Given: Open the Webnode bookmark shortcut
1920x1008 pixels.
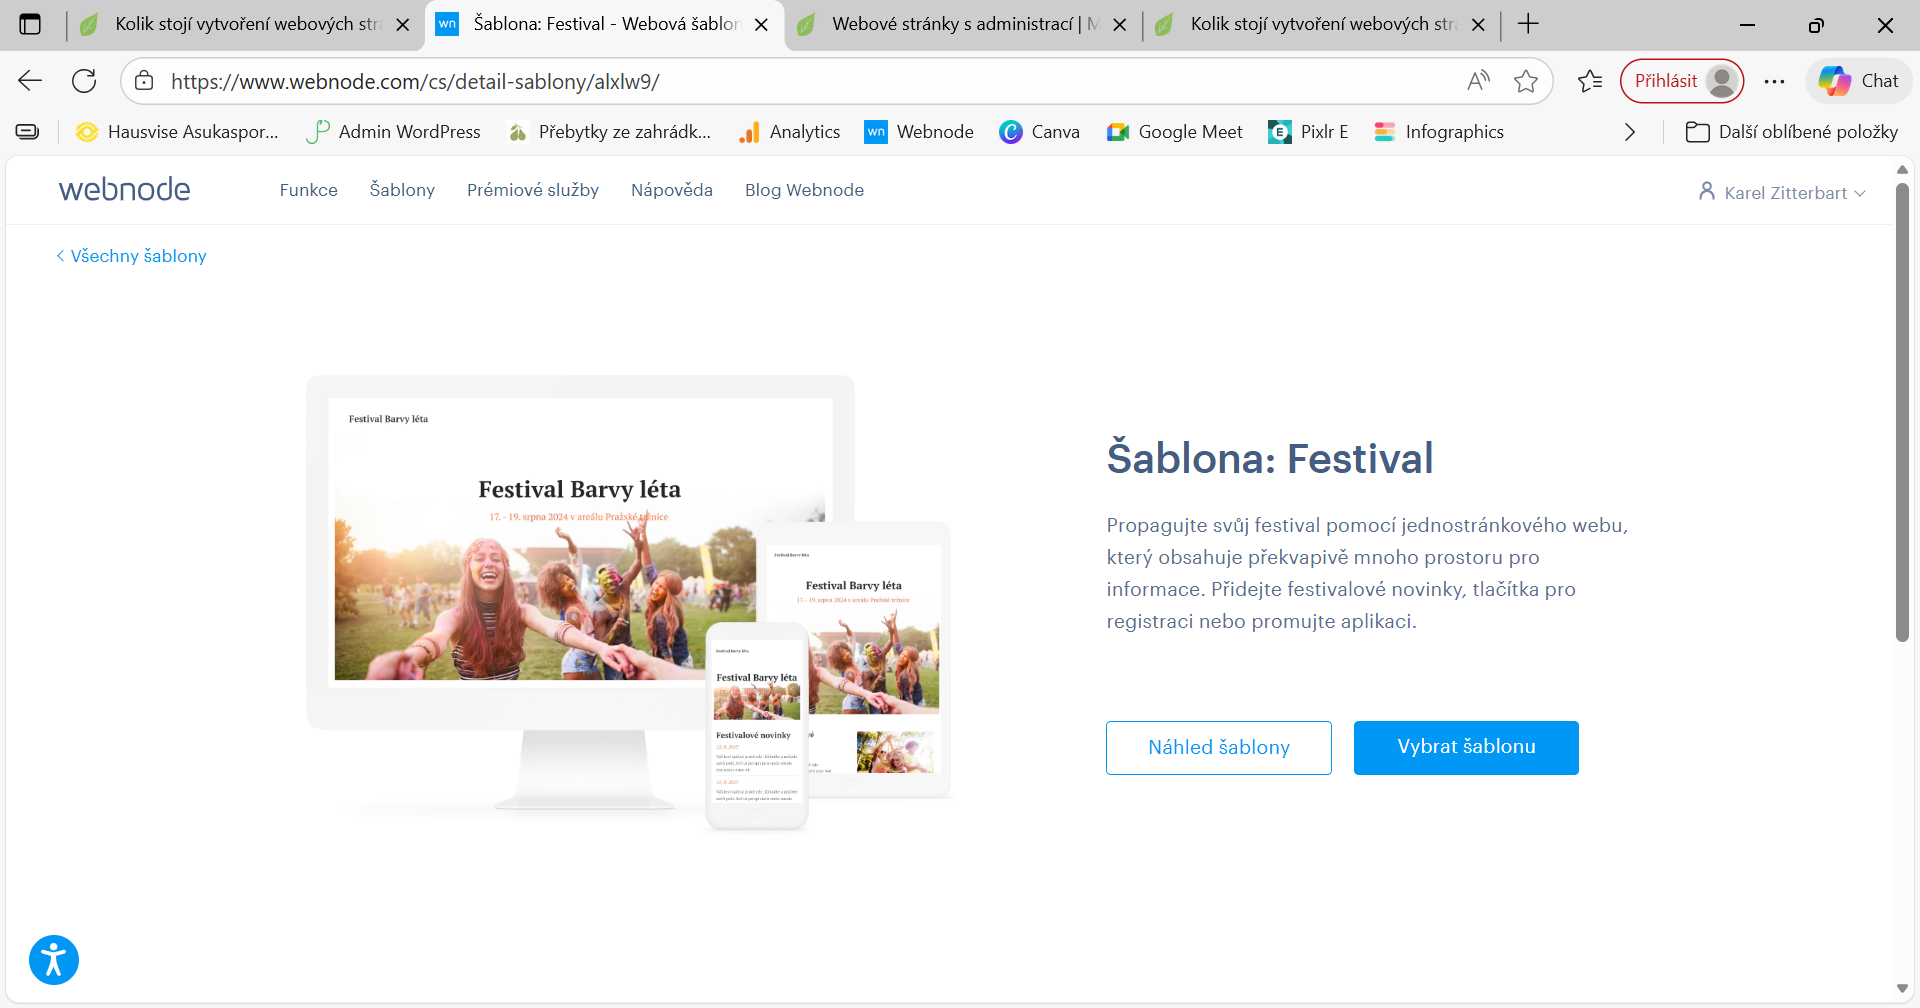Looking at the screenshot, I should (918, 131).
